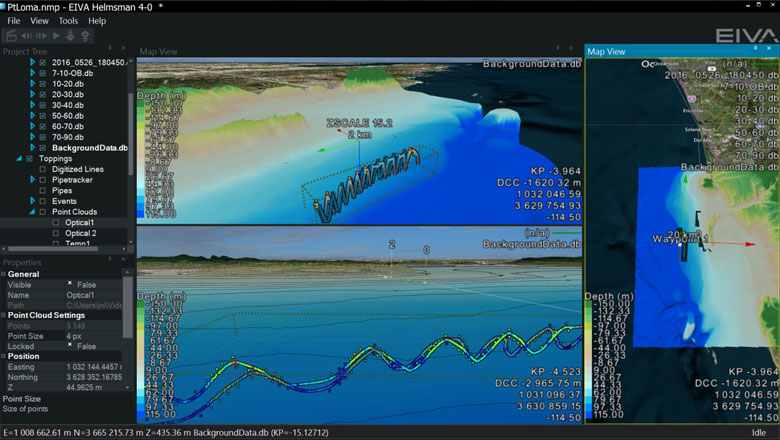Open the Tools menu

click(x=68, y=21)
